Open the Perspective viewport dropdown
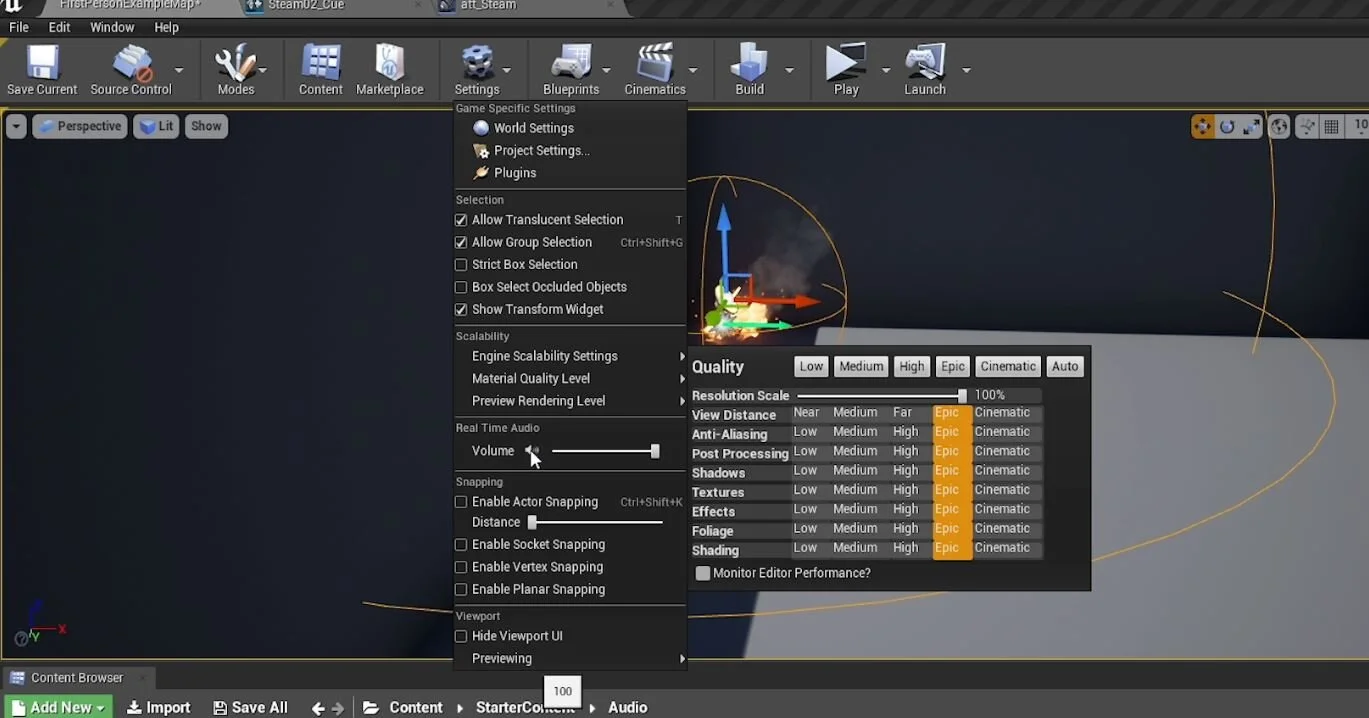This screenshot has height=718, width=1369. [79, 125]
